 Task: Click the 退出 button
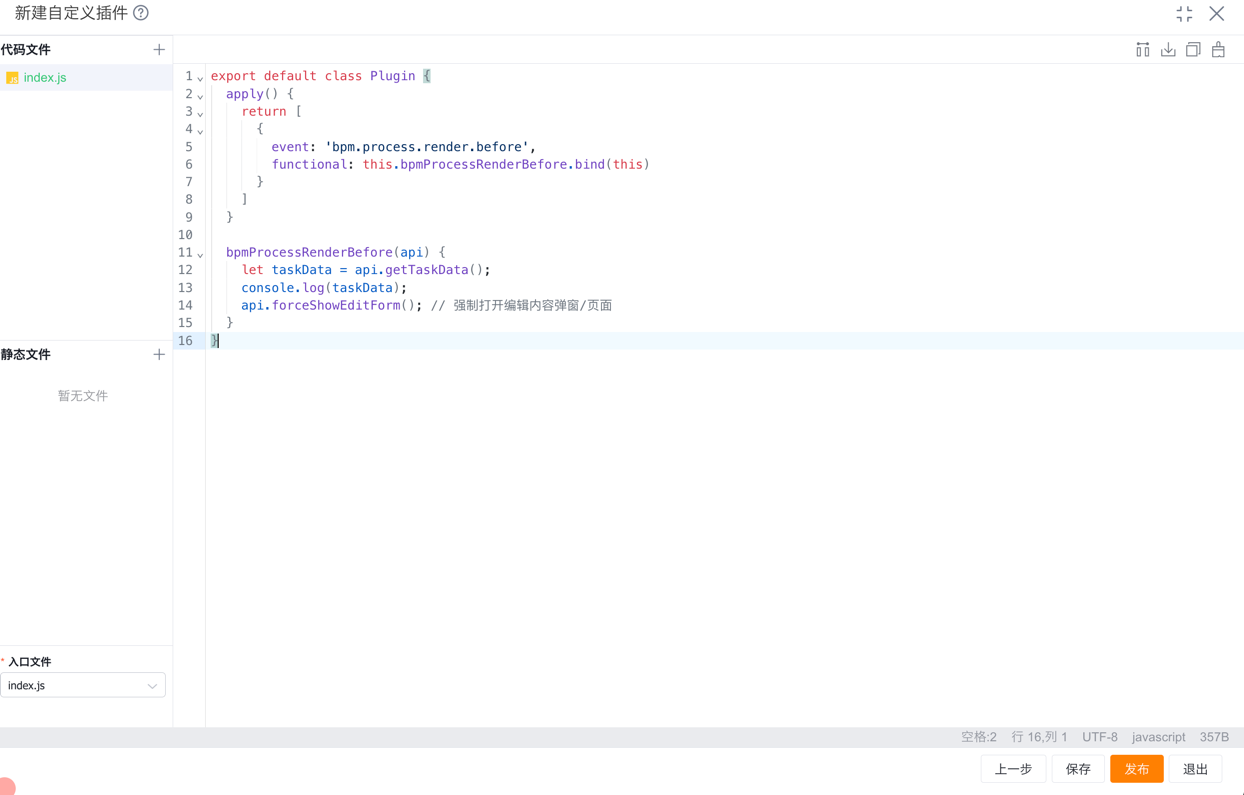[1195, 769]
